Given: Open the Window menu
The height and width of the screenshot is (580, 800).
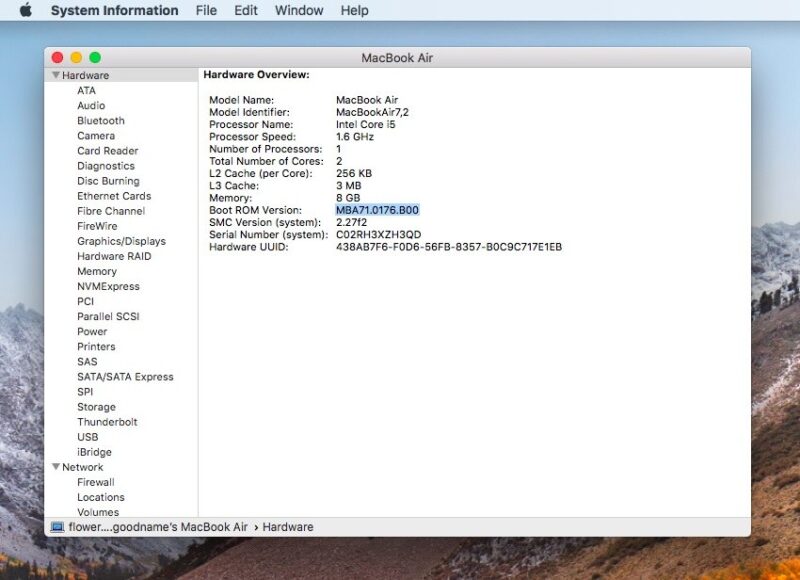Looking at the screenshot, I should 299,10.
